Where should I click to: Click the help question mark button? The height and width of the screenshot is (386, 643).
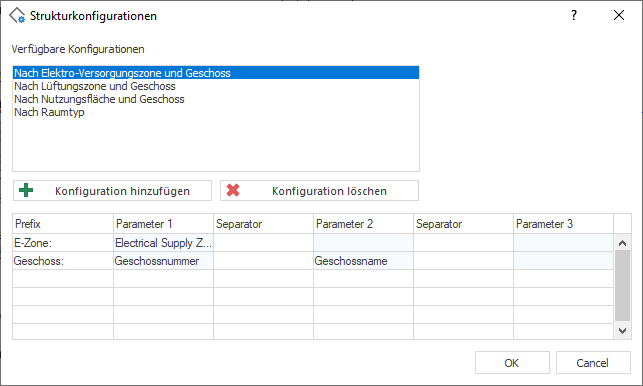574,16
